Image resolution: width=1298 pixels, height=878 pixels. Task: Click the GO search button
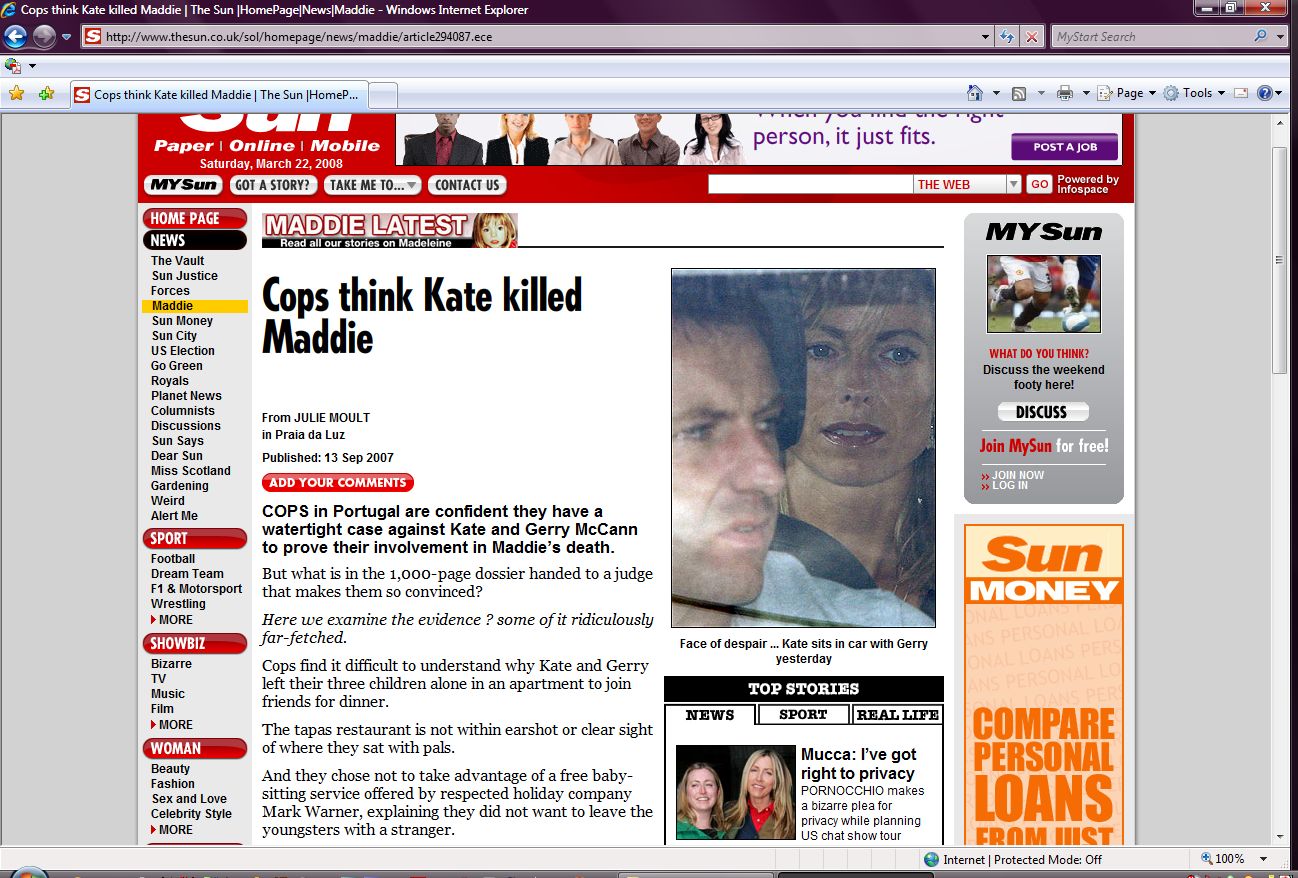tap(1039, 184)
